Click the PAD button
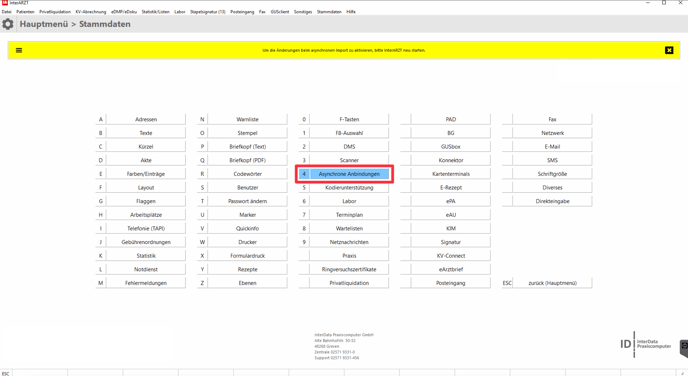 [451, 119]
